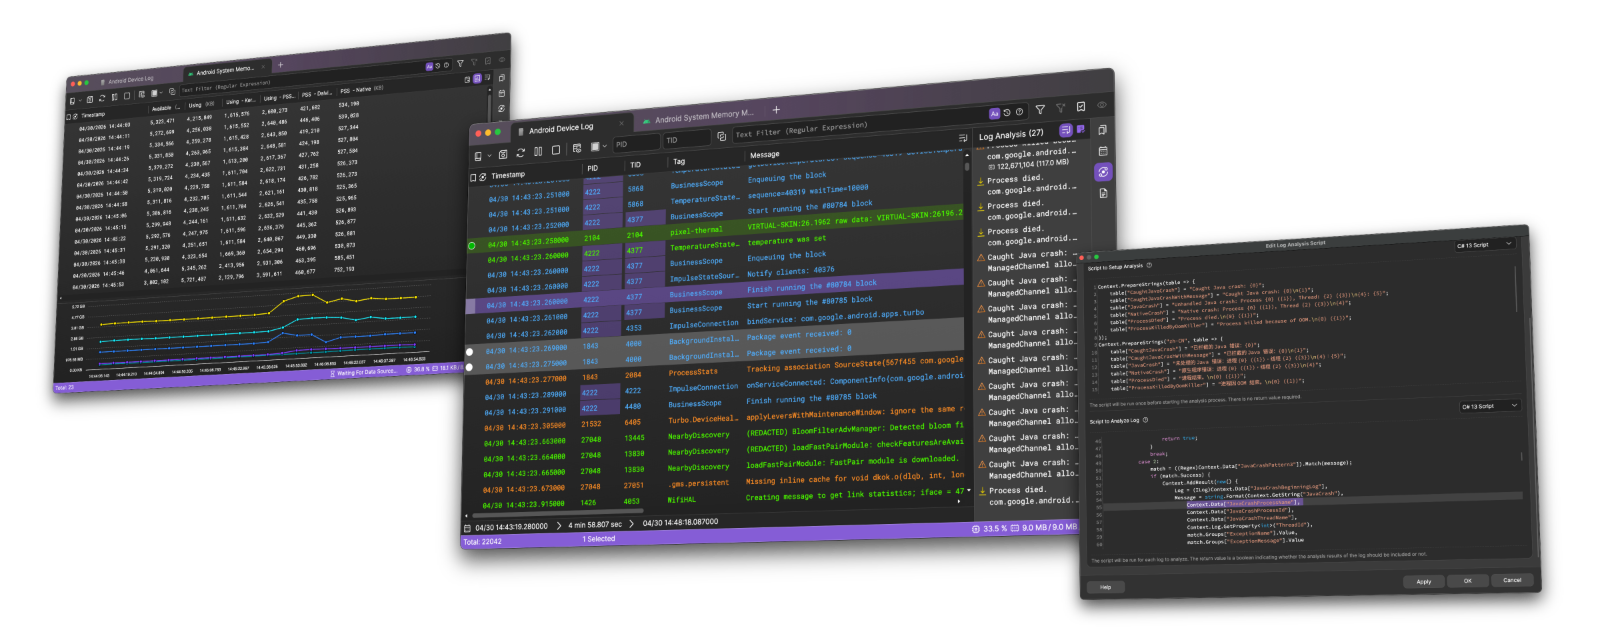
Task: Open the document side panel icon below Log Analysis button
Action: [1104, 193]
